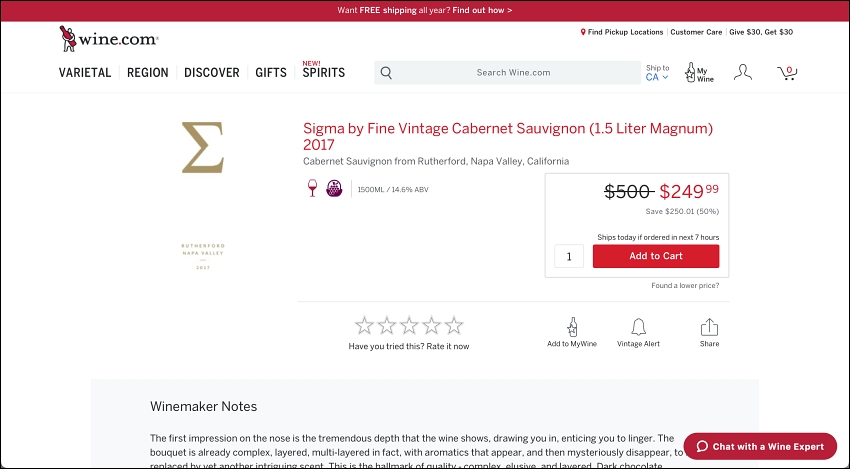Open the Ship to CA dropdown
Image resolution: width=850 pixels, height=469 pixels.
[x=657, y=73]
